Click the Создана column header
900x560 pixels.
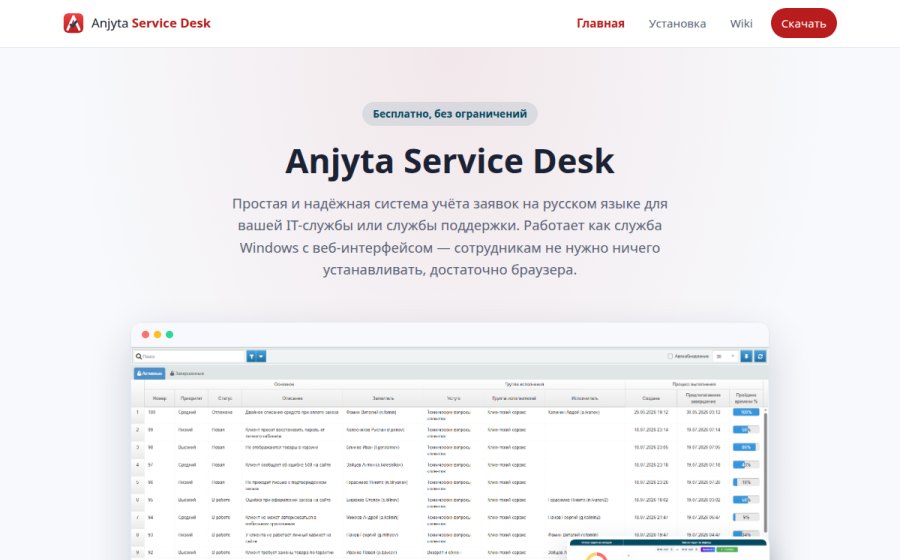[x=651, y=398]
